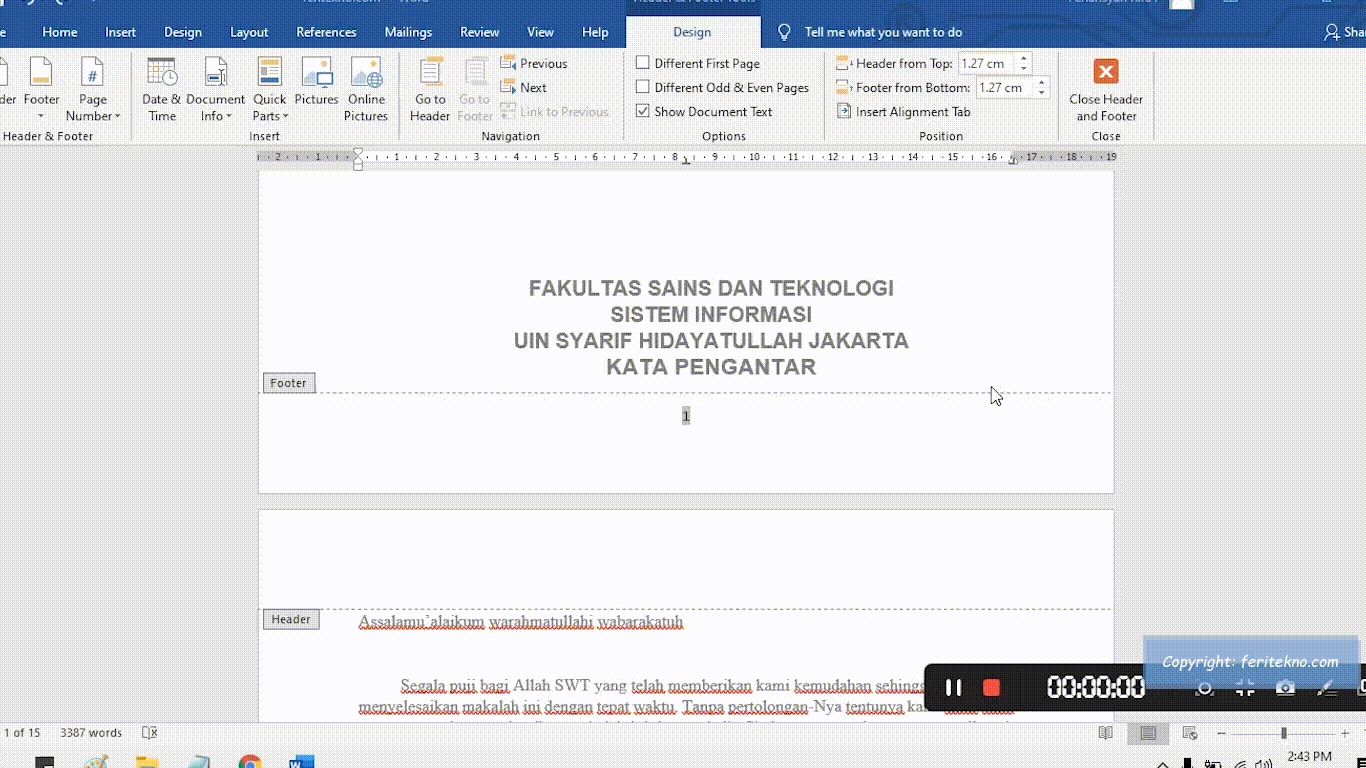1366x768 pixels.
Task: Click the zoom slider handle
Action: click(1284, 733)
